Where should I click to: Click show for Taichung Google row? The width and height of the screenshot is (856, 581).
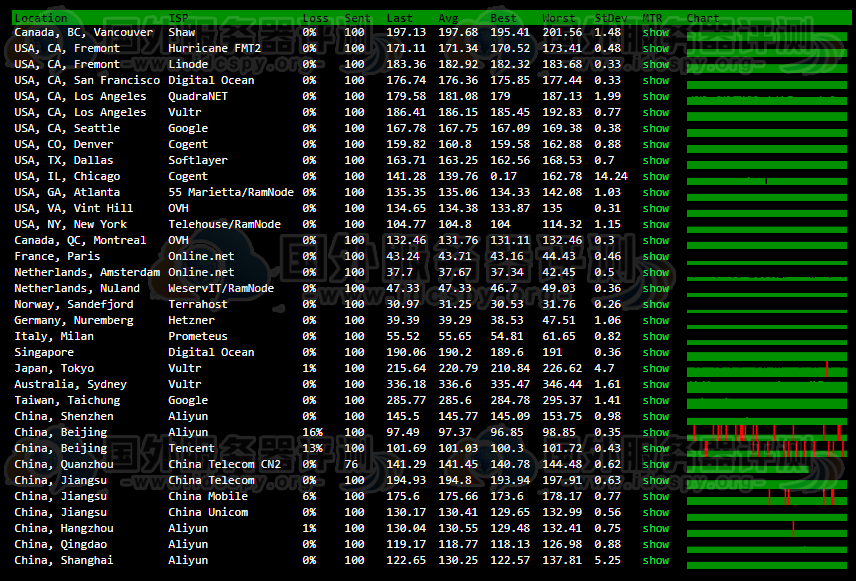point(656,400)
